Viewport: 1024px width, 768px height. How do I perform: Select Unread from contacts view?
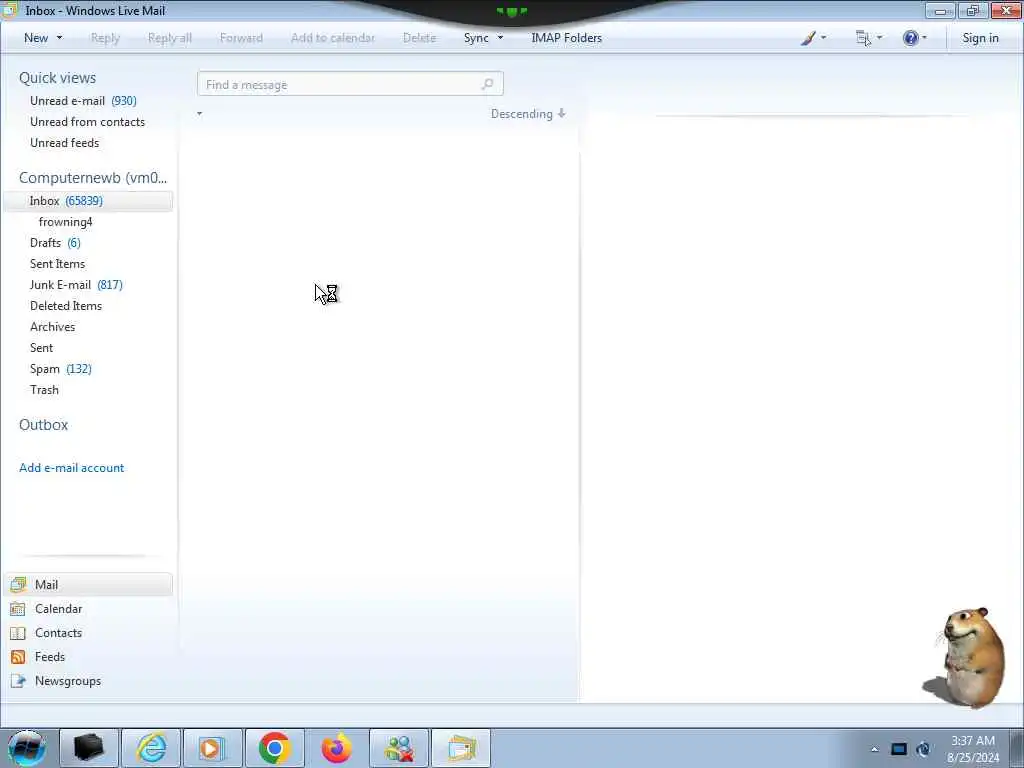click(x=88, y=121)
